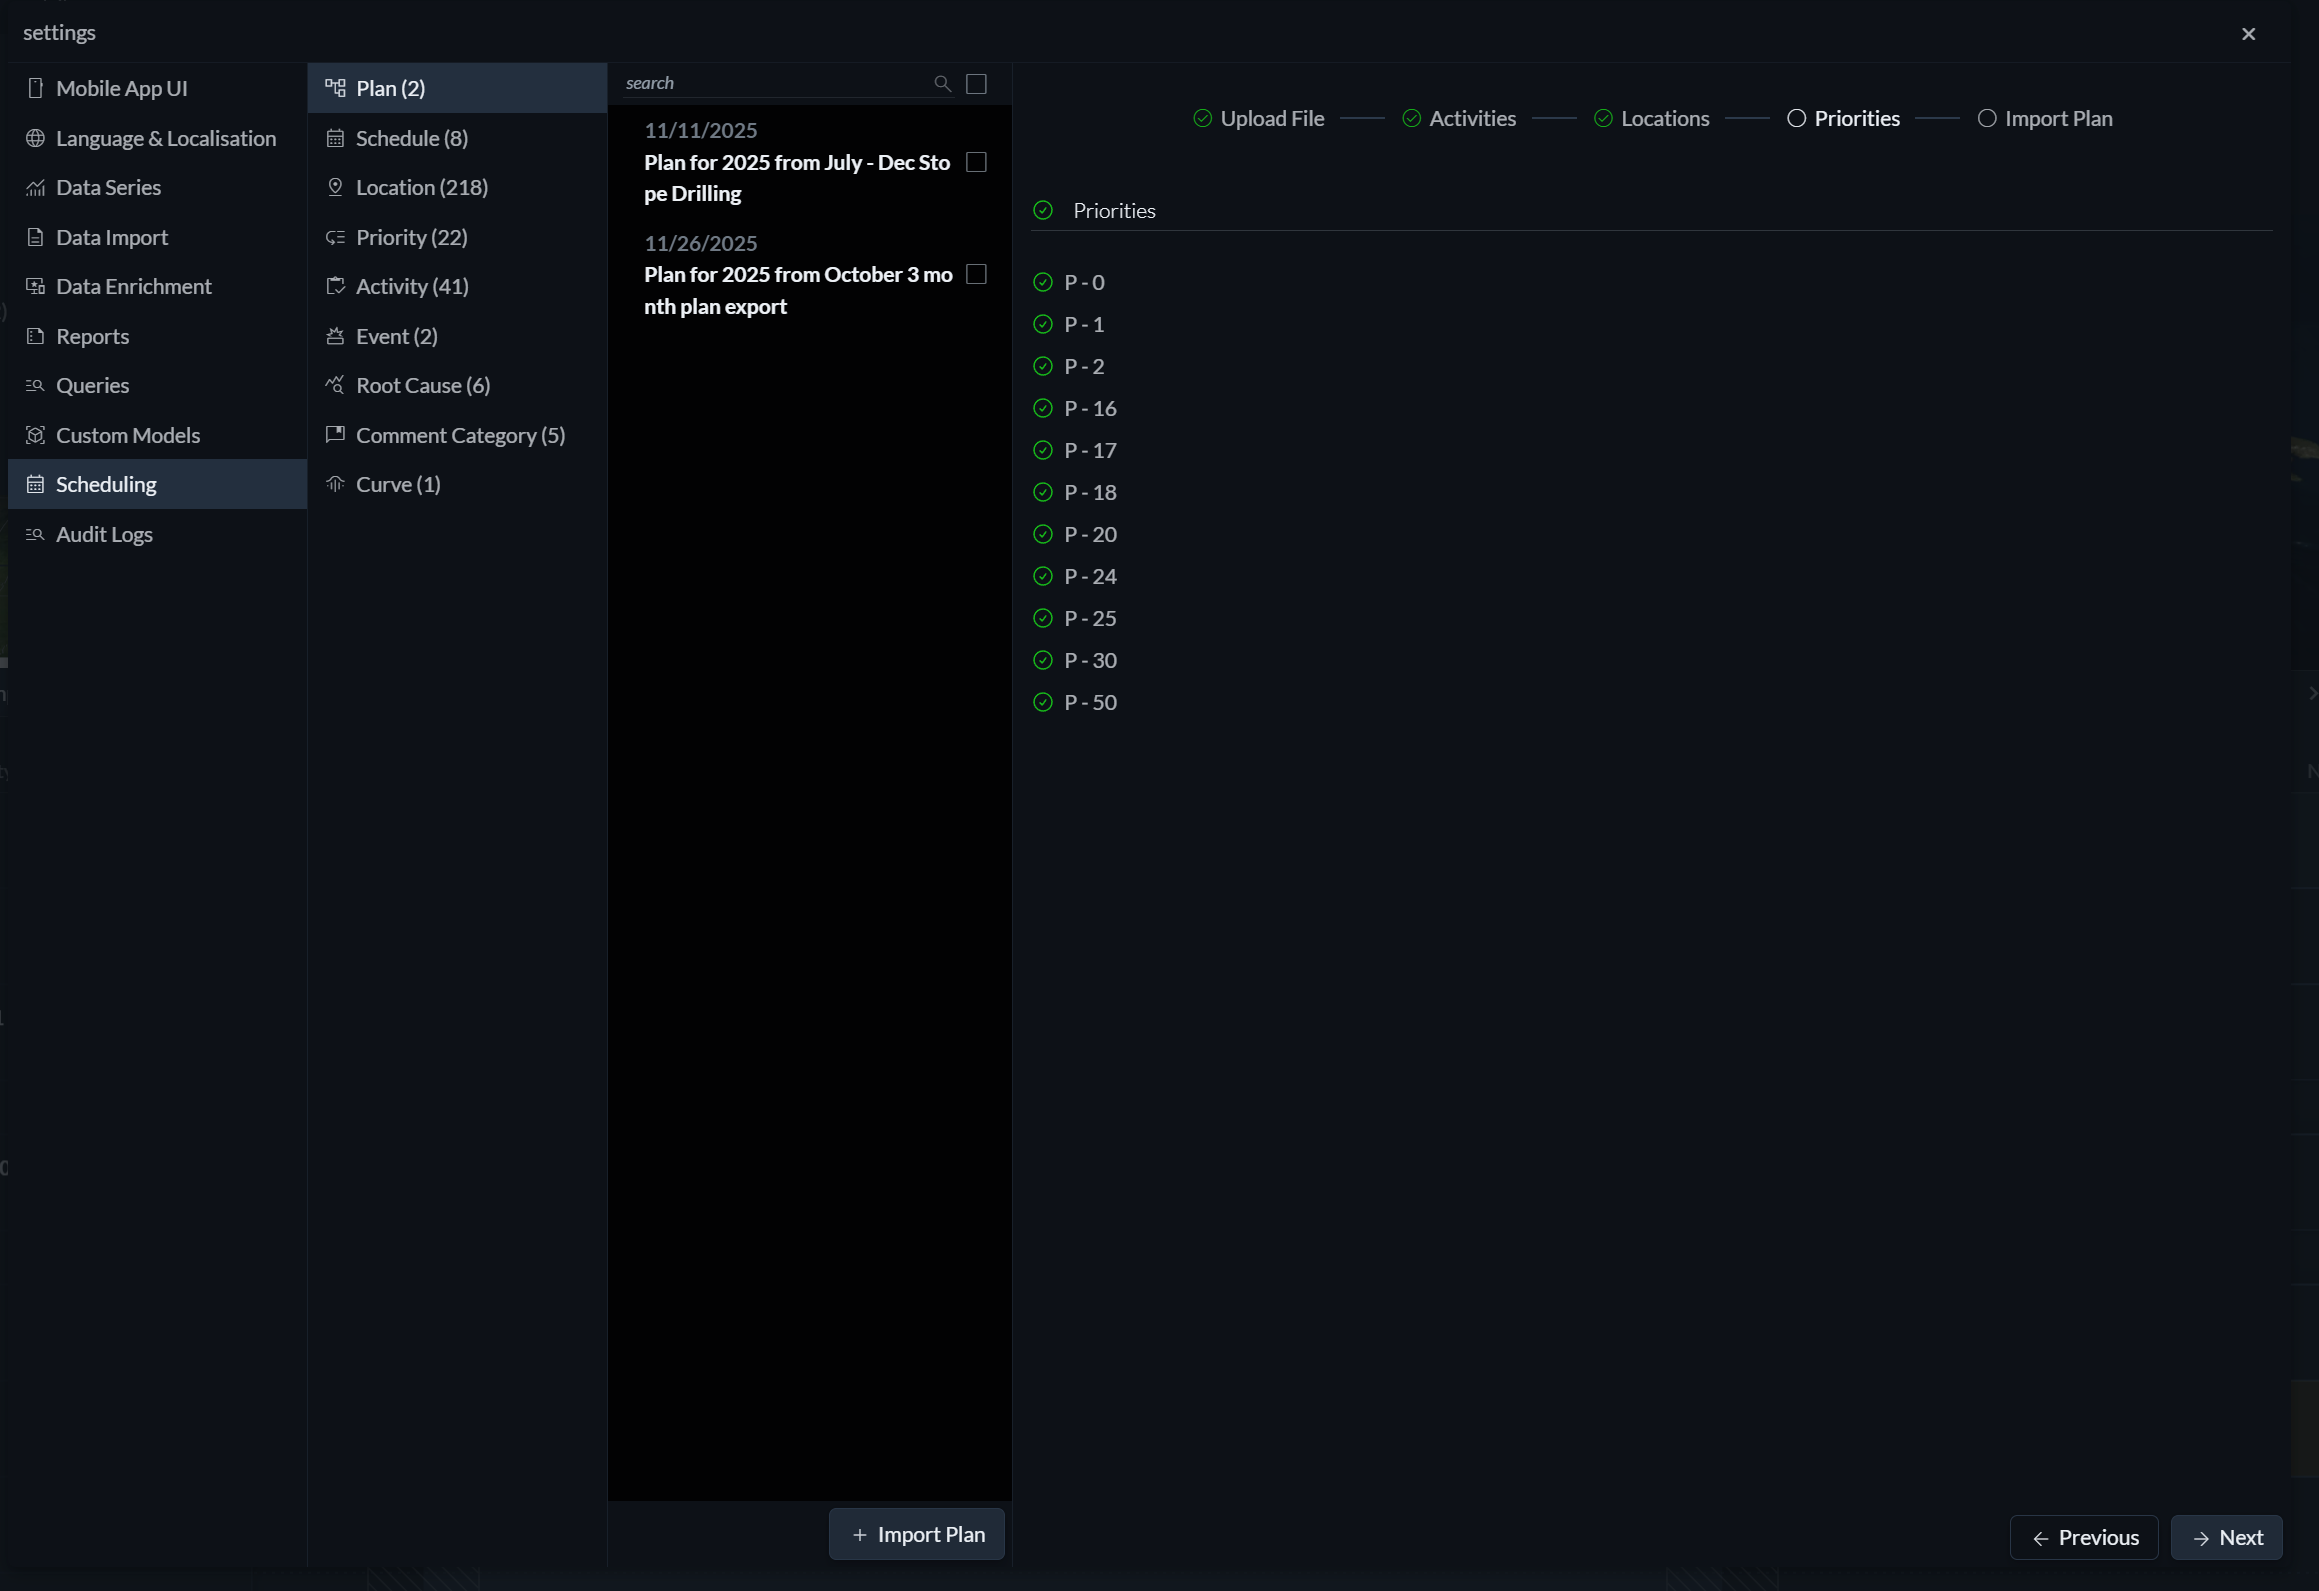
Task: Click the Plan hierarchy icon
Action: coord(335,88)
